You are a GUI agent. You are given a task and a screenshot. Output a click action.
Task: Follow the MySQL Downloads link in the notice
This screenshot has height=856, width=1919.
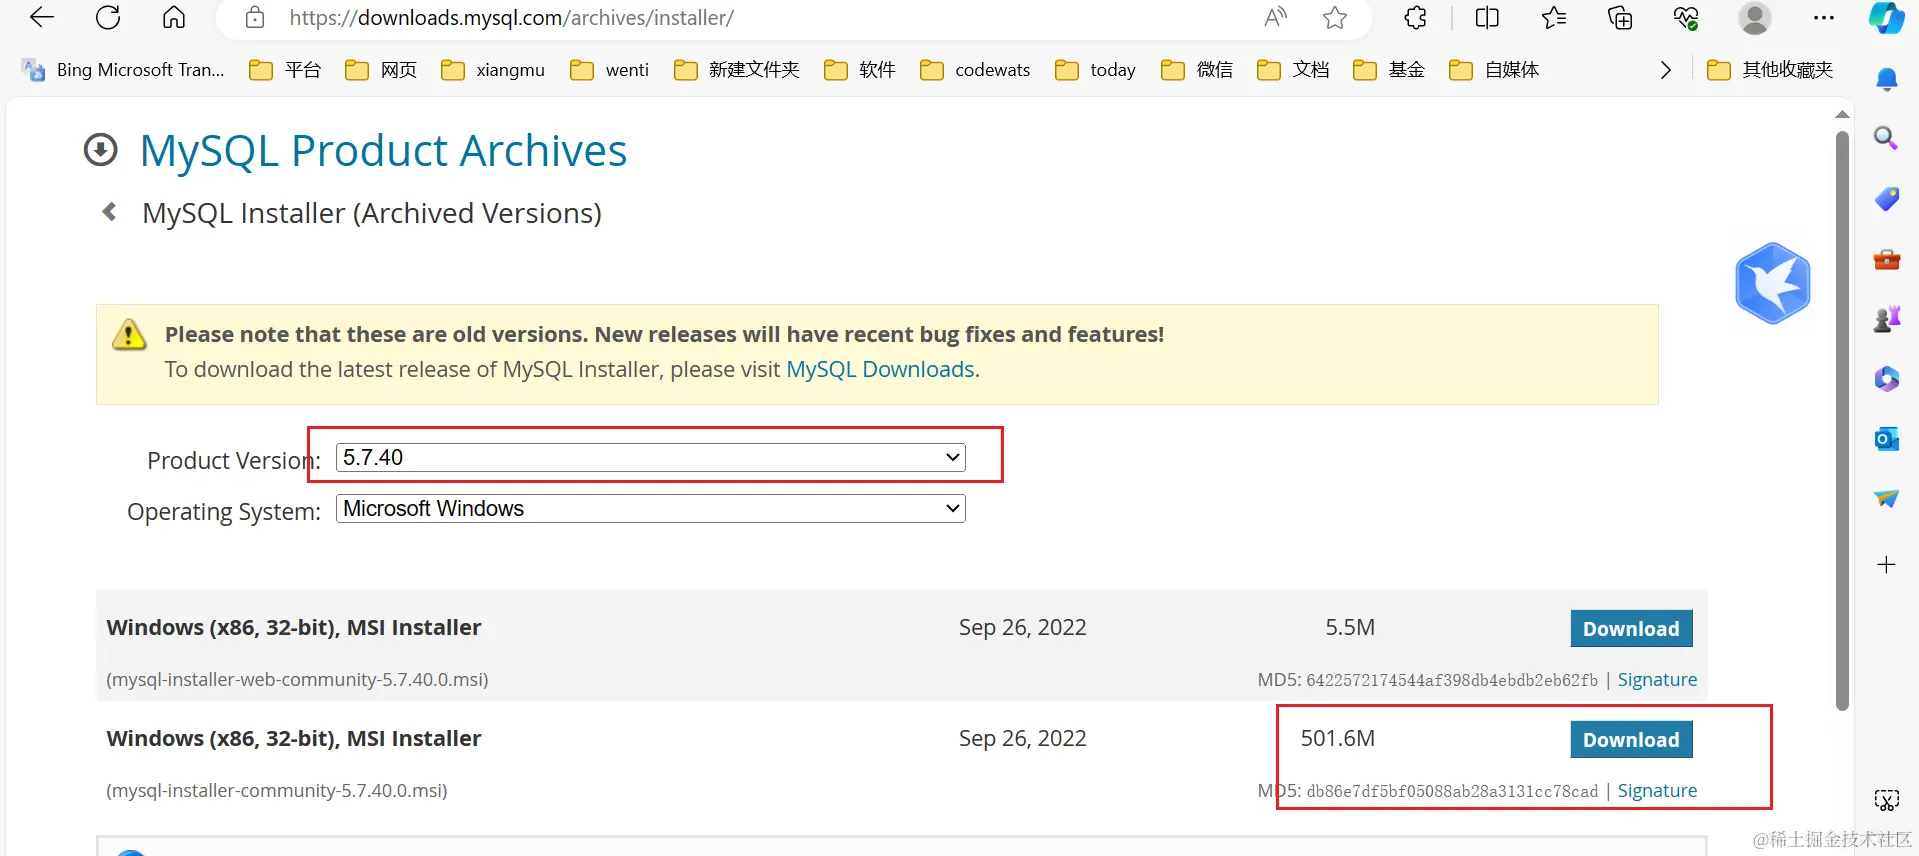(x=880, y=369)
